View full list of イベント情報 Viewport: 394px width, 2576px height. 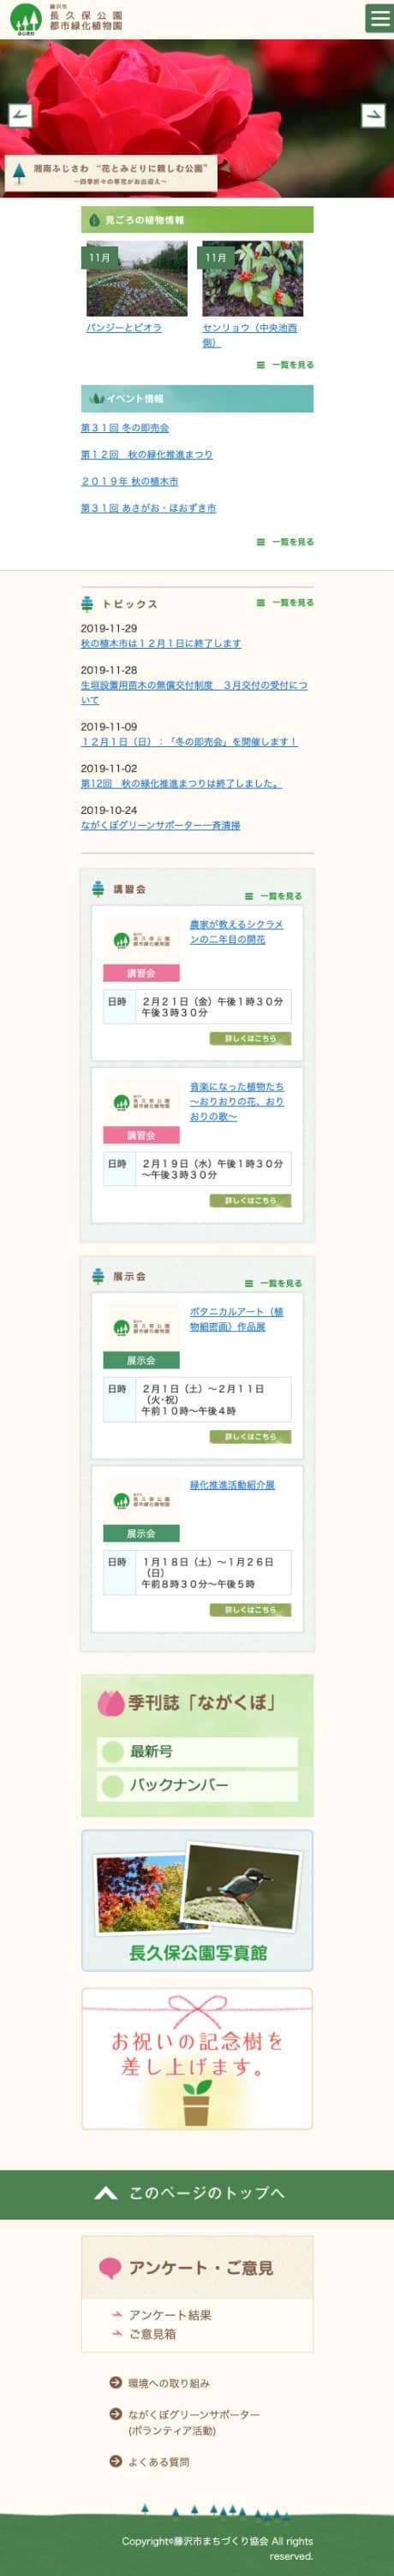click(285, 542)
